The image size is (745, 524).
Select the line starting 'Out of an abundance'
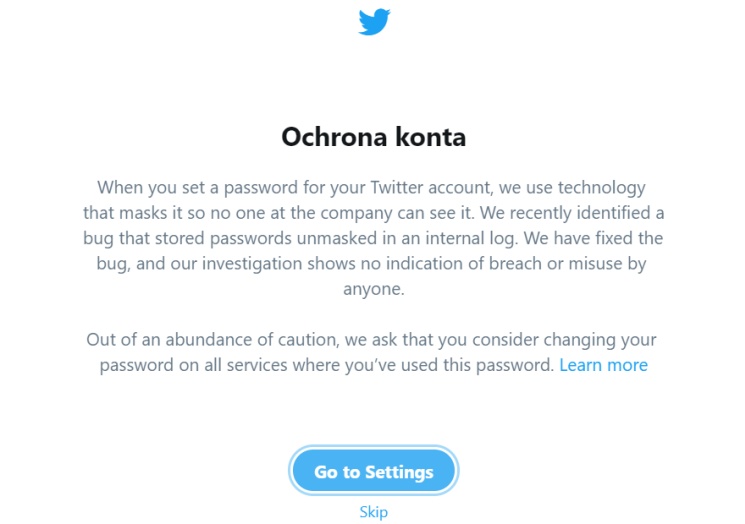coord(372,340)
